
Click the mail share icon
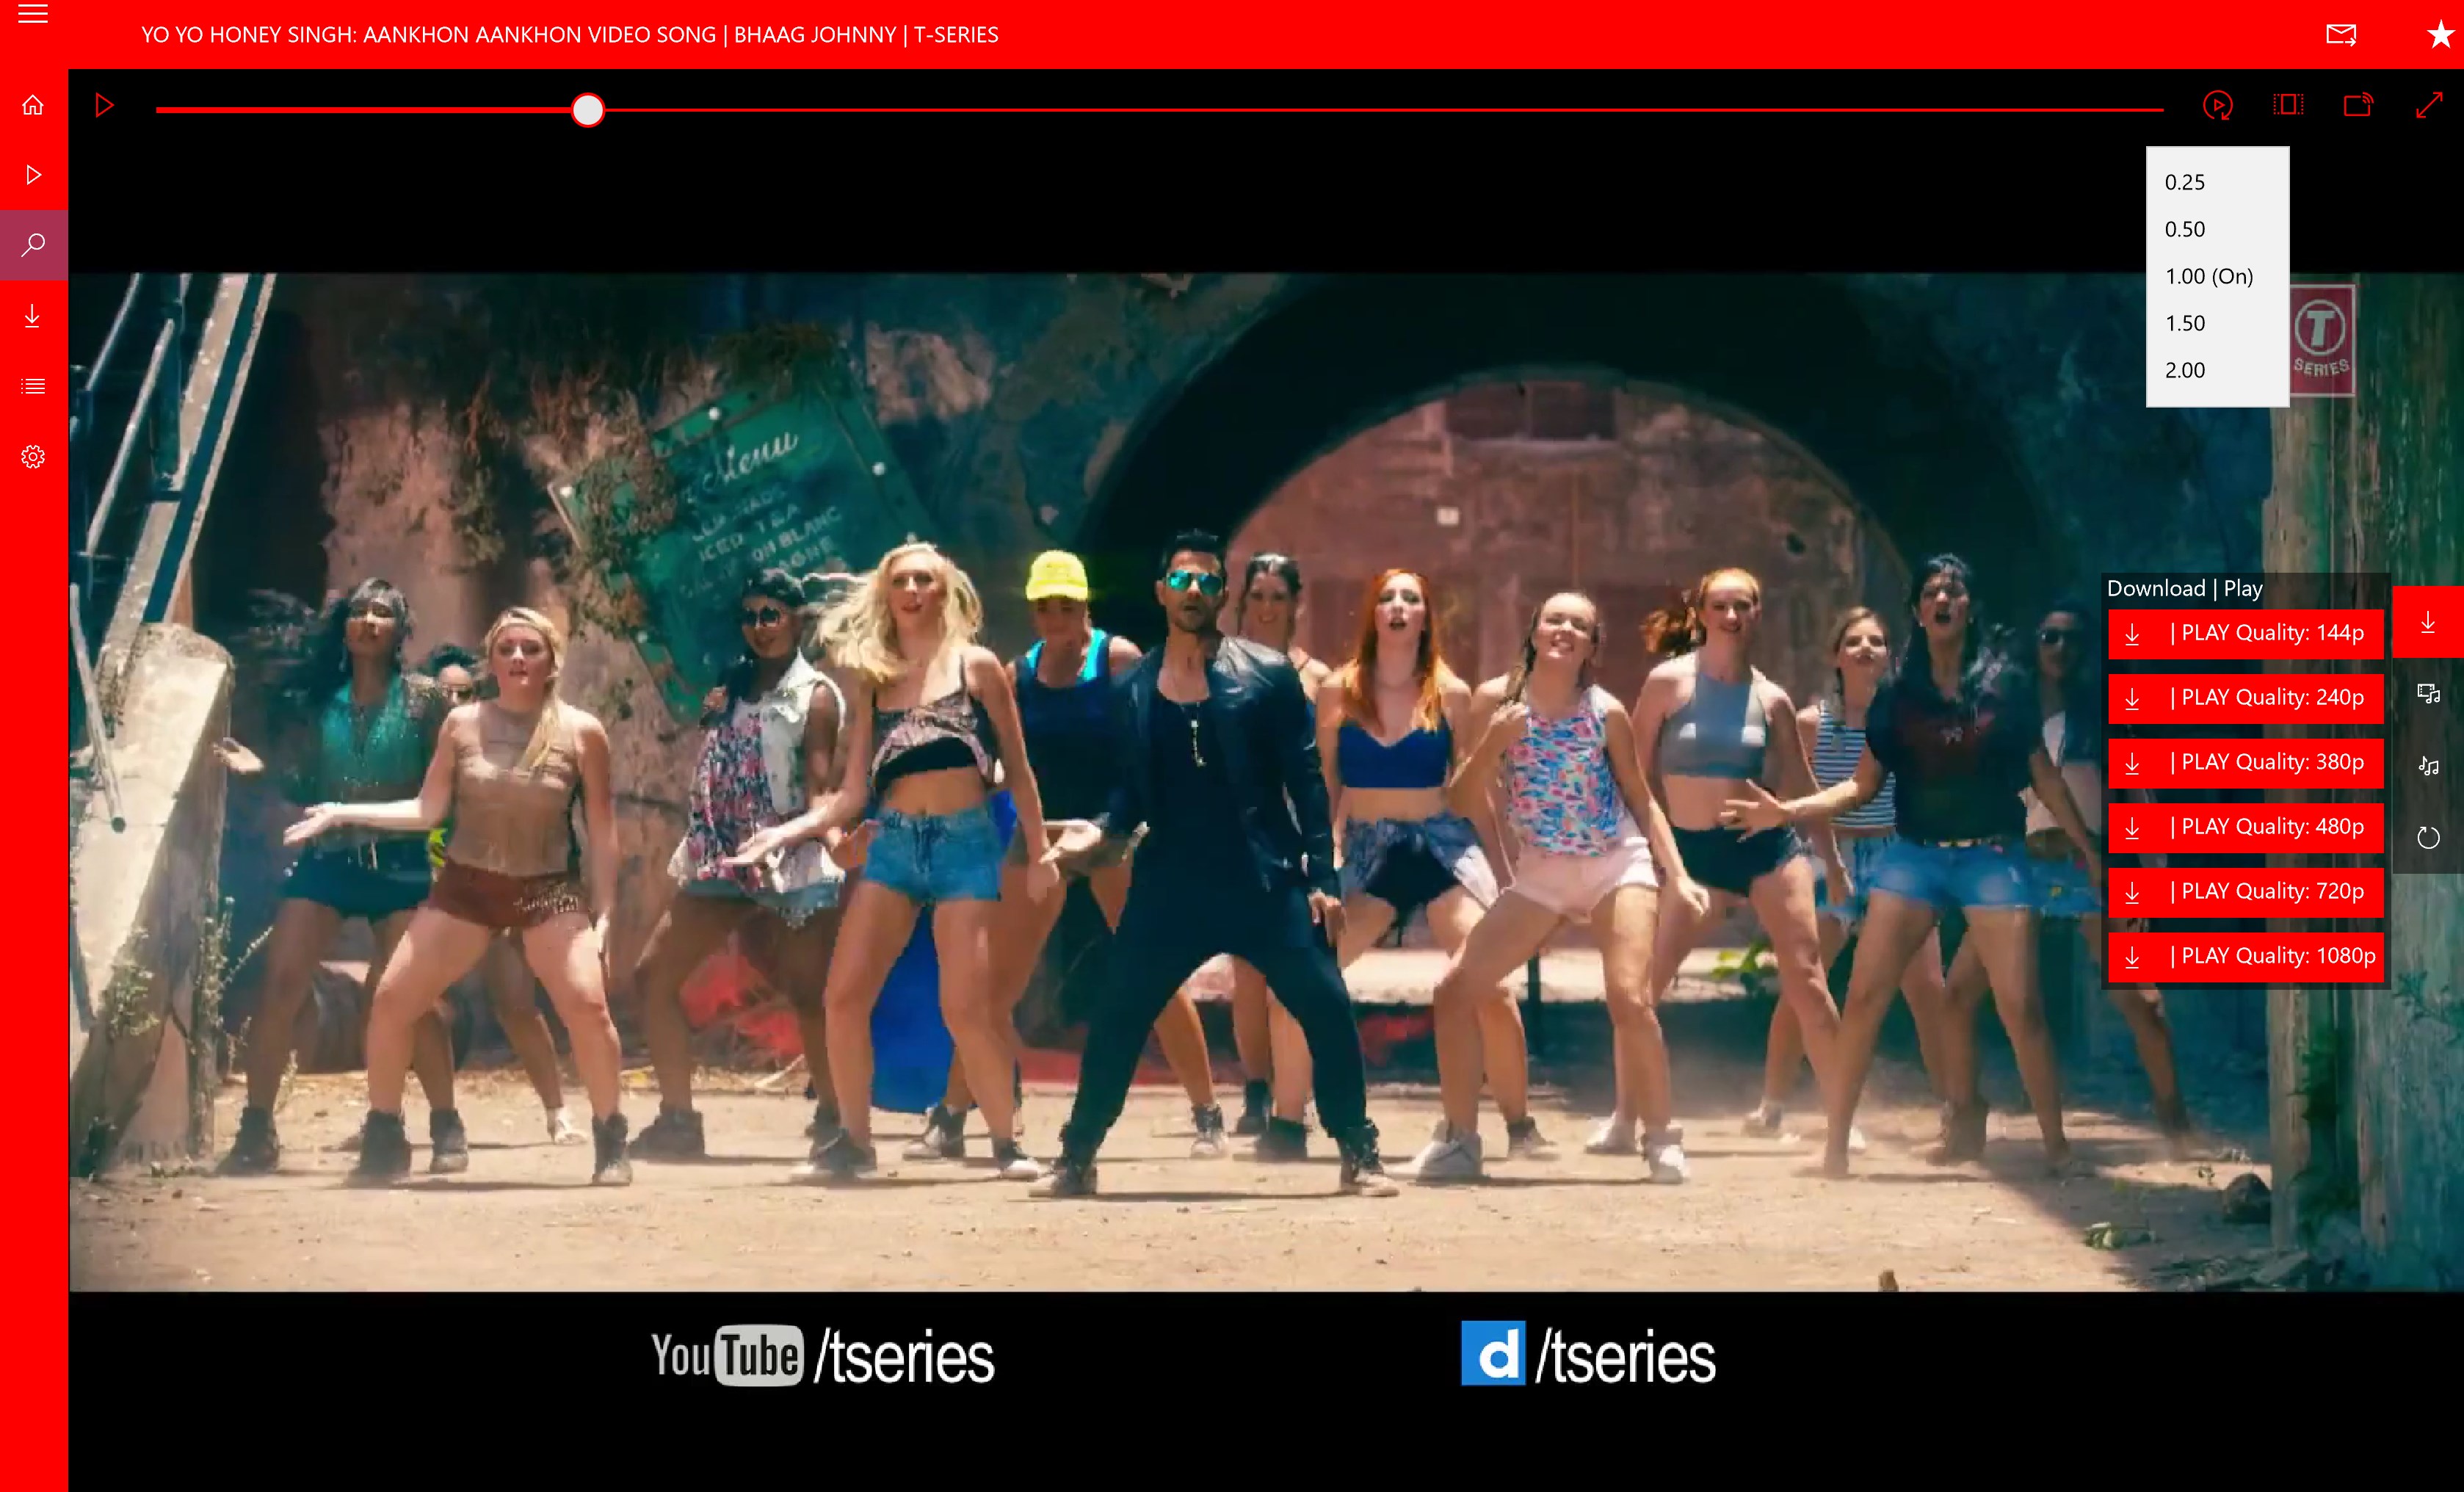pyautogui.click(x=2341, y=35)
